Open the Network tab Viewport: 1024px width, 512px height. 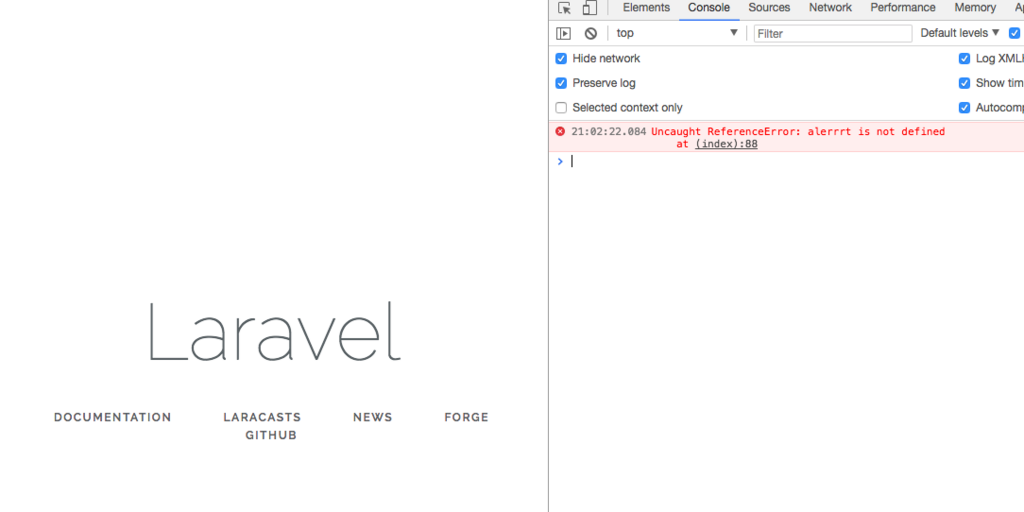[x=830, y=8]
